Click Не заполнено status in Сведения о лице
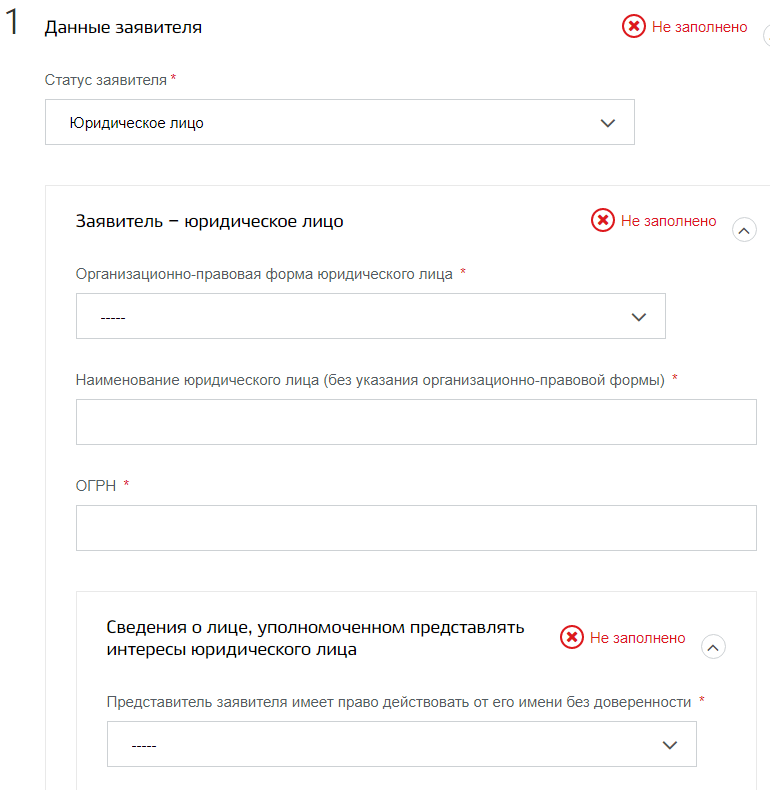This screenshot has height=790, width=770. [637, 638]
